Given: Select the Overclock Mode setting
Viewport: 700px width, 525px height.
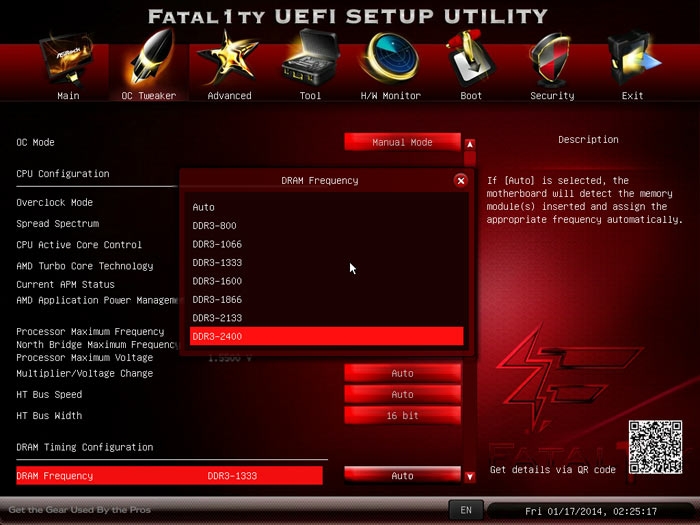Looking at the screenshot, I should pos(54,203).
